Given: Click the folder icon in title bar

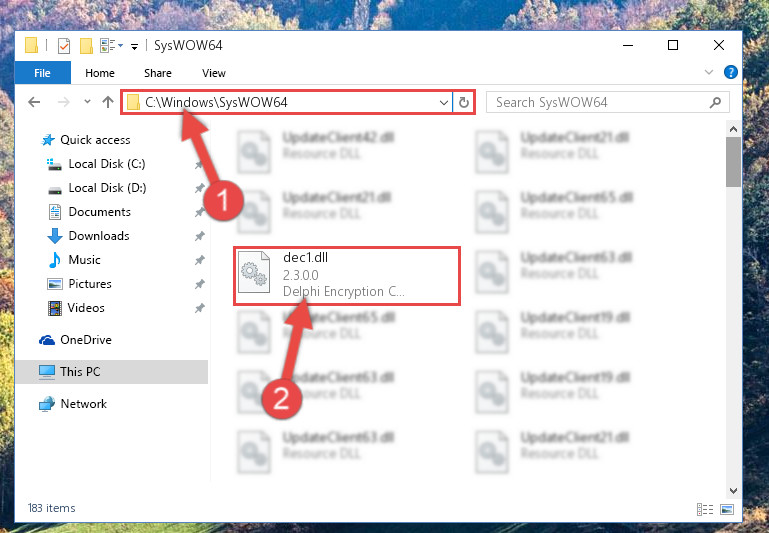Looking at the screenshot, I should pyautogui.click(x=31, y=45).
